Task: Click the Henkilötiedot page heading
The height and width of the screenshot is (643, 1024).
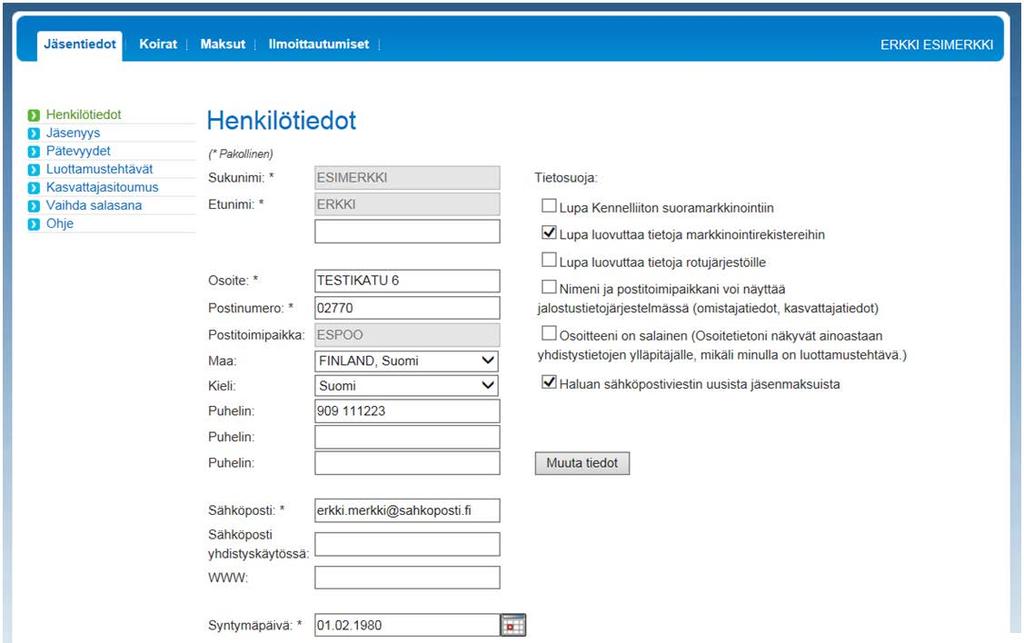Action: click(x=281, y=121)
